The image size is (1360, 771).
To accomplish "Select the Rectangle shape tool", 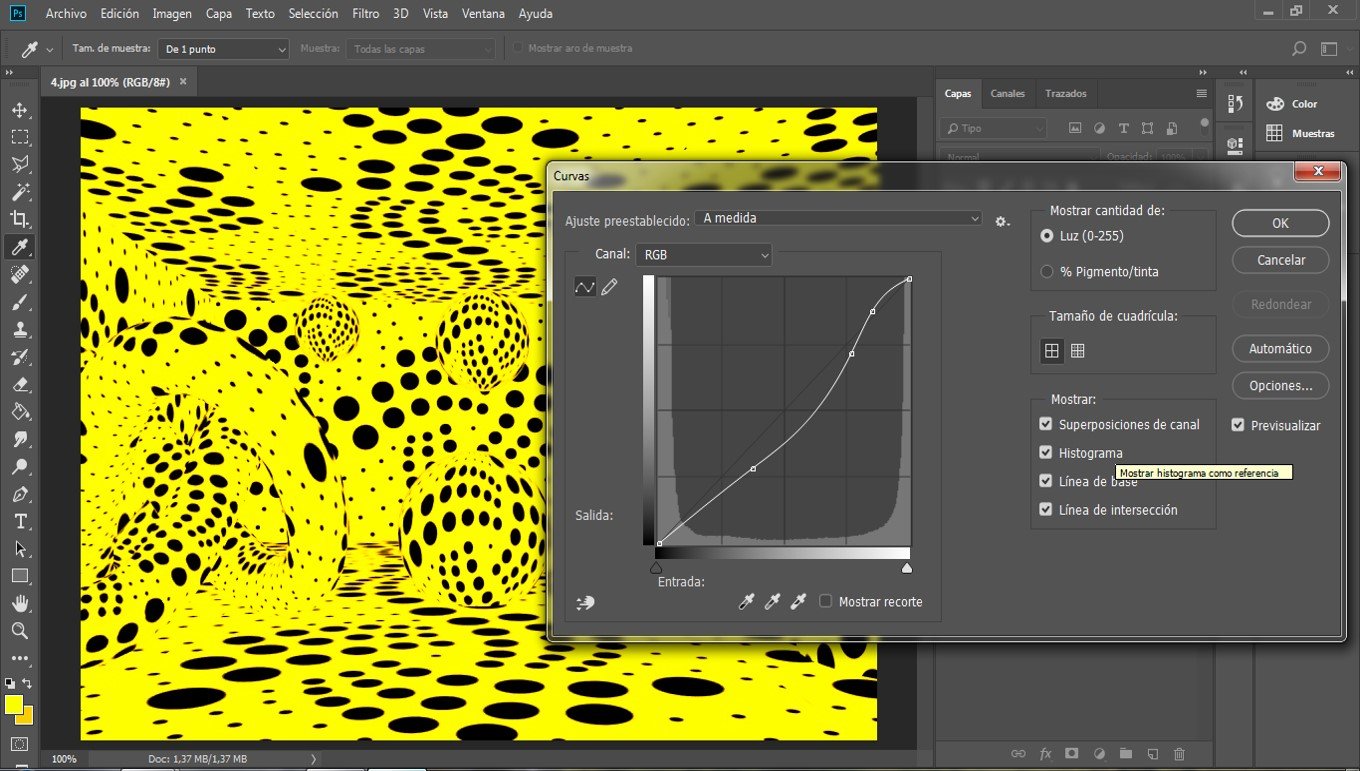I will (x=19, y=576).
